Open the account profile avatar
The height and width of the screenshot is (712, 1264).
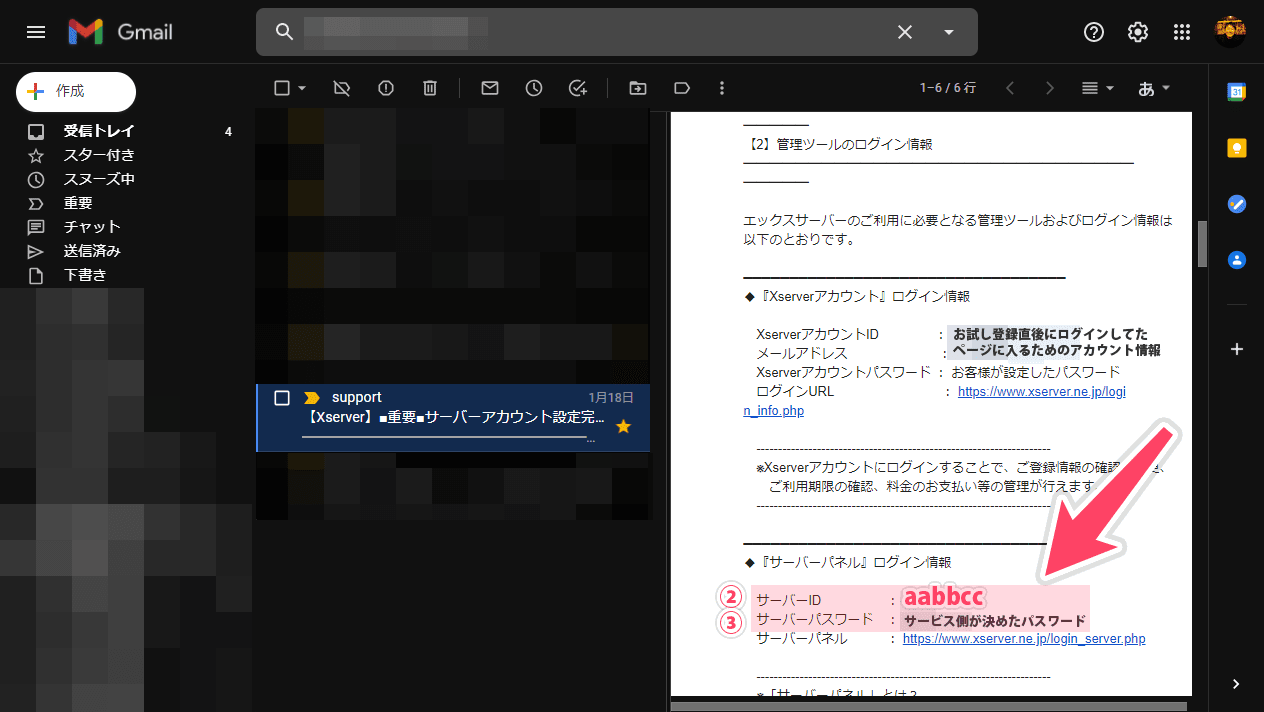(1230, 32)
